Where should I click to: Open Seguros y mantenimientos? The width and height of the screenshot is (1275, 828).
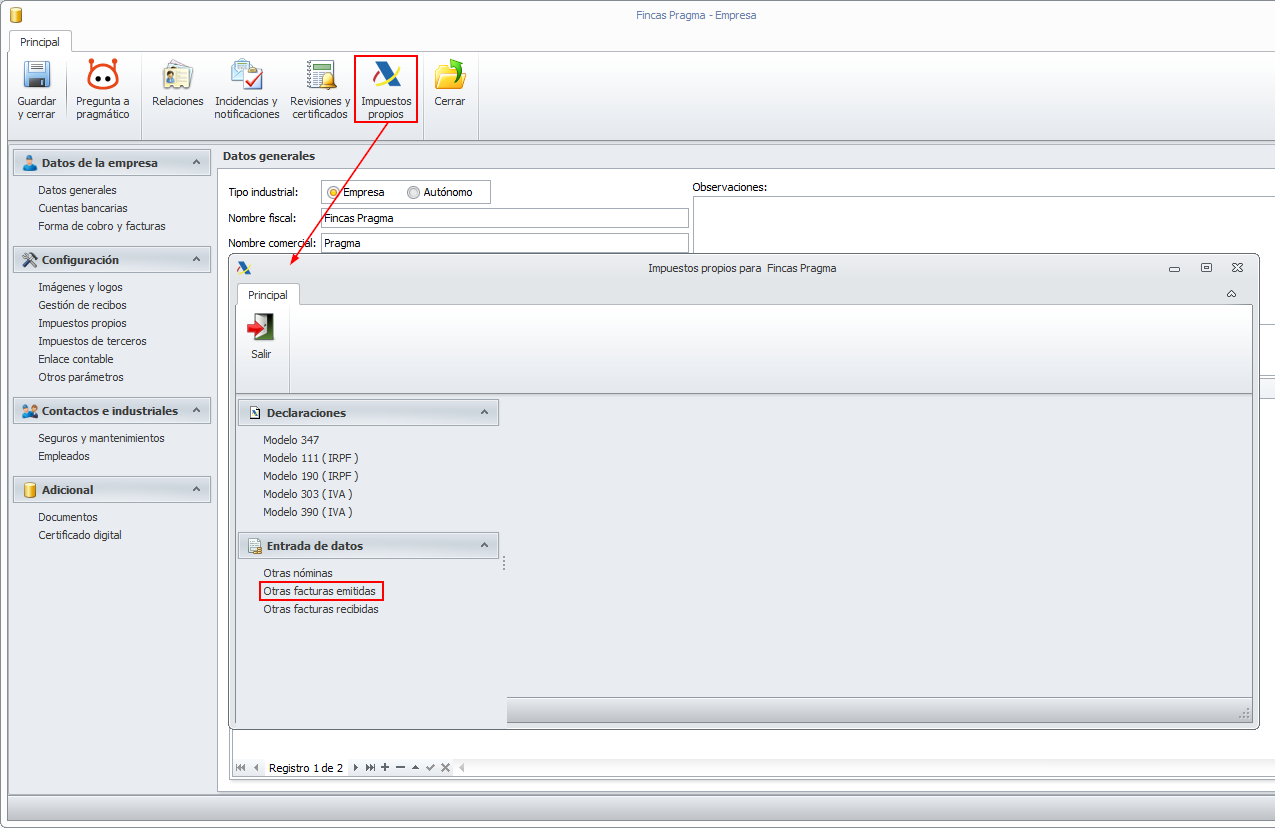click(101, 438)
